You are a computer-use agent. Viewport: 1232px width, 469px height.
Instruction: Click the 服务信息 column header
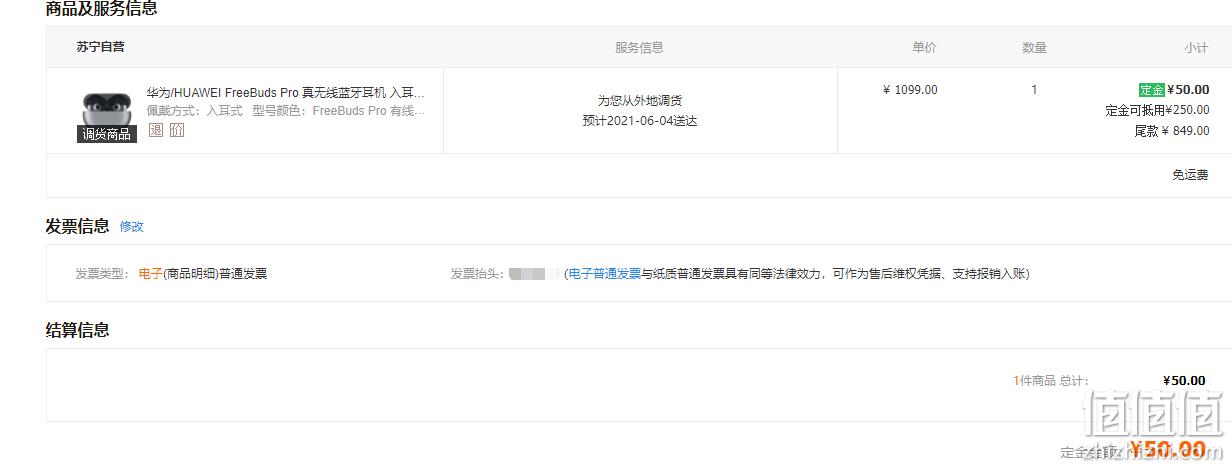[639, 48]
